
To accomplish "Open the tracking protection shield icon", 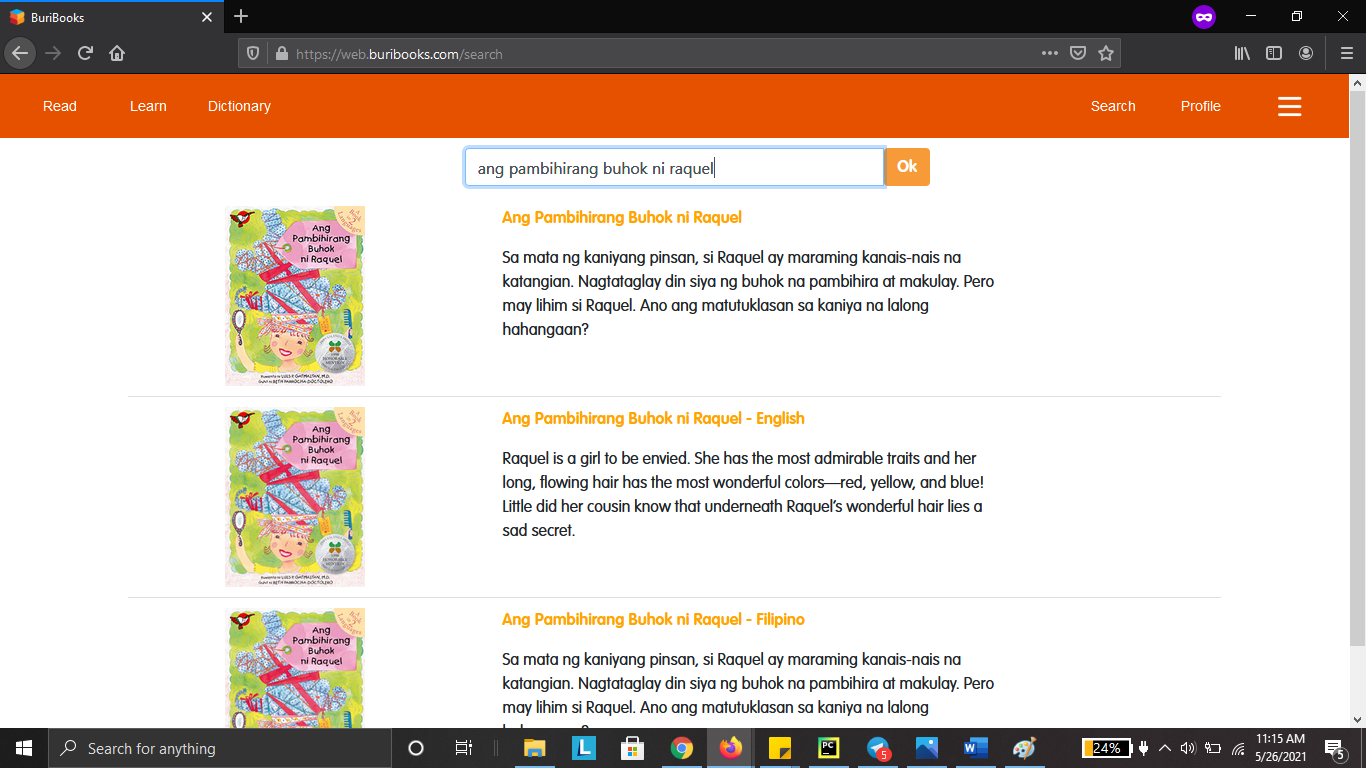I will (x=253, y=54).
